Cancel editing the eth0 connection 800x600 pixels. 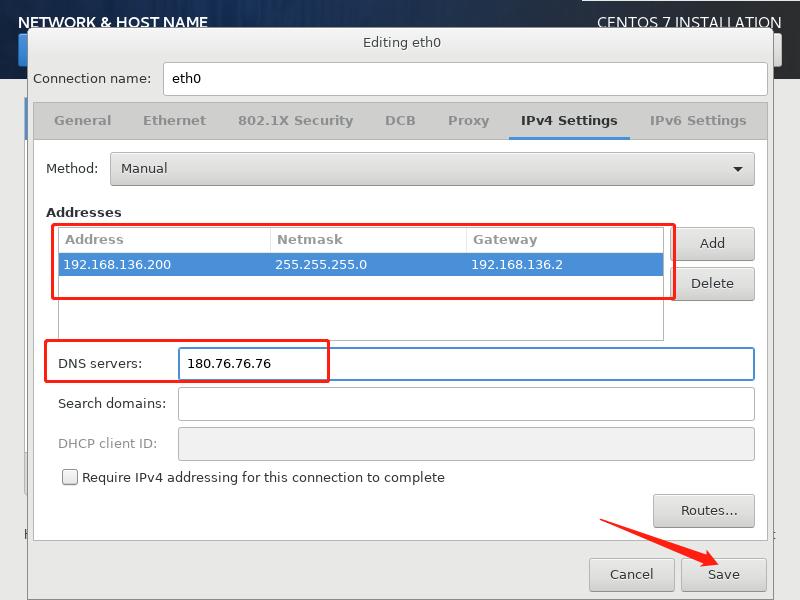[x=631, y=574]
